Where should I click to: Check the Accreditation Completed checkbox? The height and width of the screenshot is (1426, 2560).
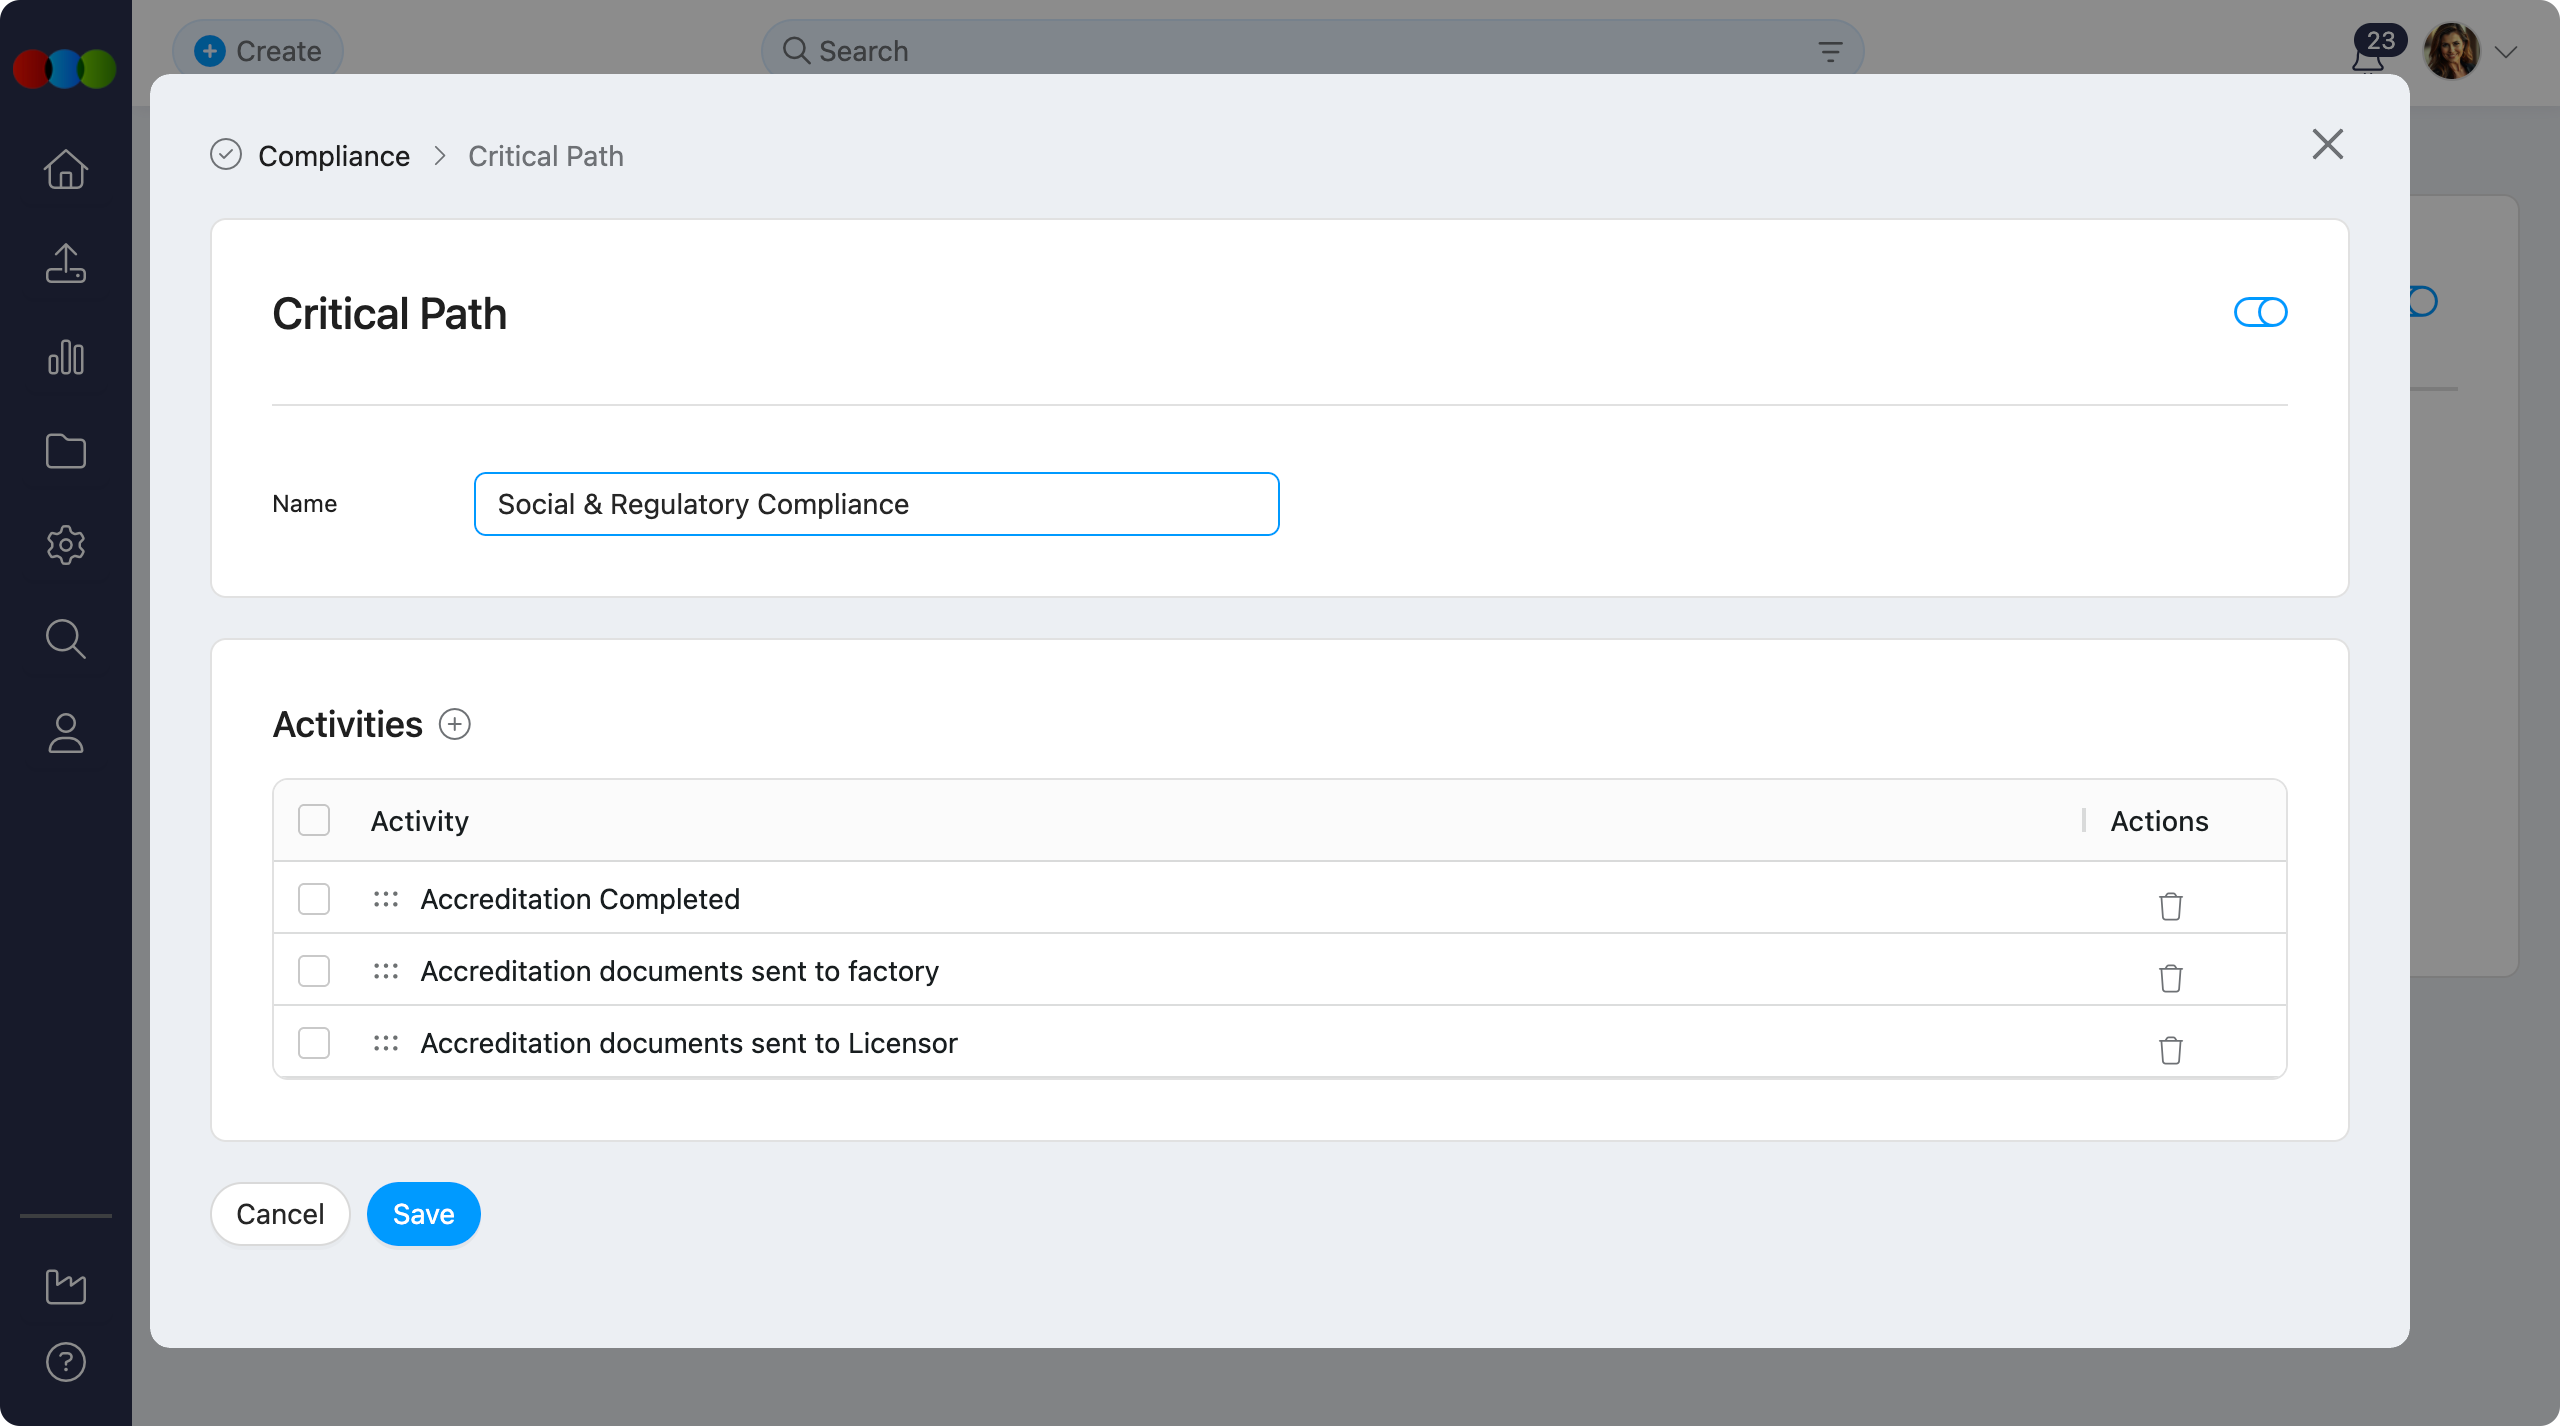point(314,899)
